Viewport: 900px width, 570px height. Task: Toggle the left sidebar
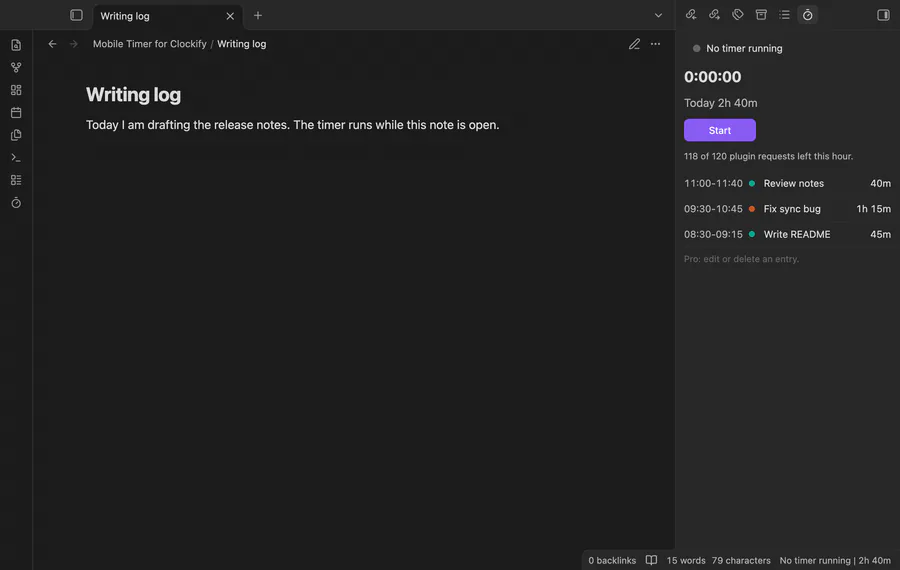click(x=76, y=15)
